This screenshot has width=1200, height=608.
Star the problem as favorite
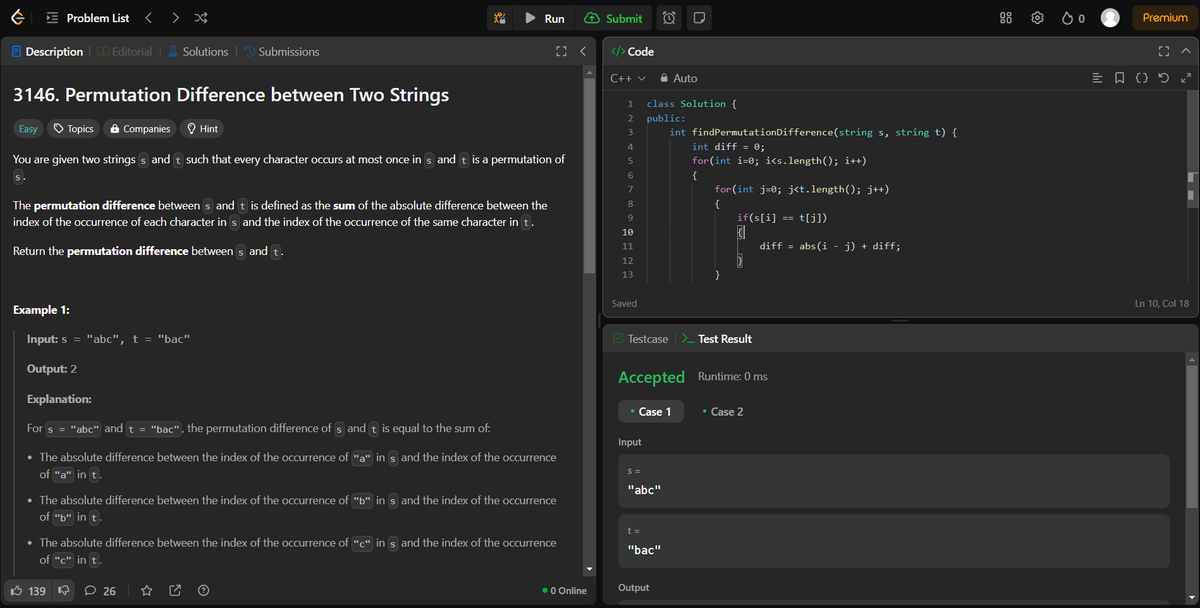(x=146, y=590)
